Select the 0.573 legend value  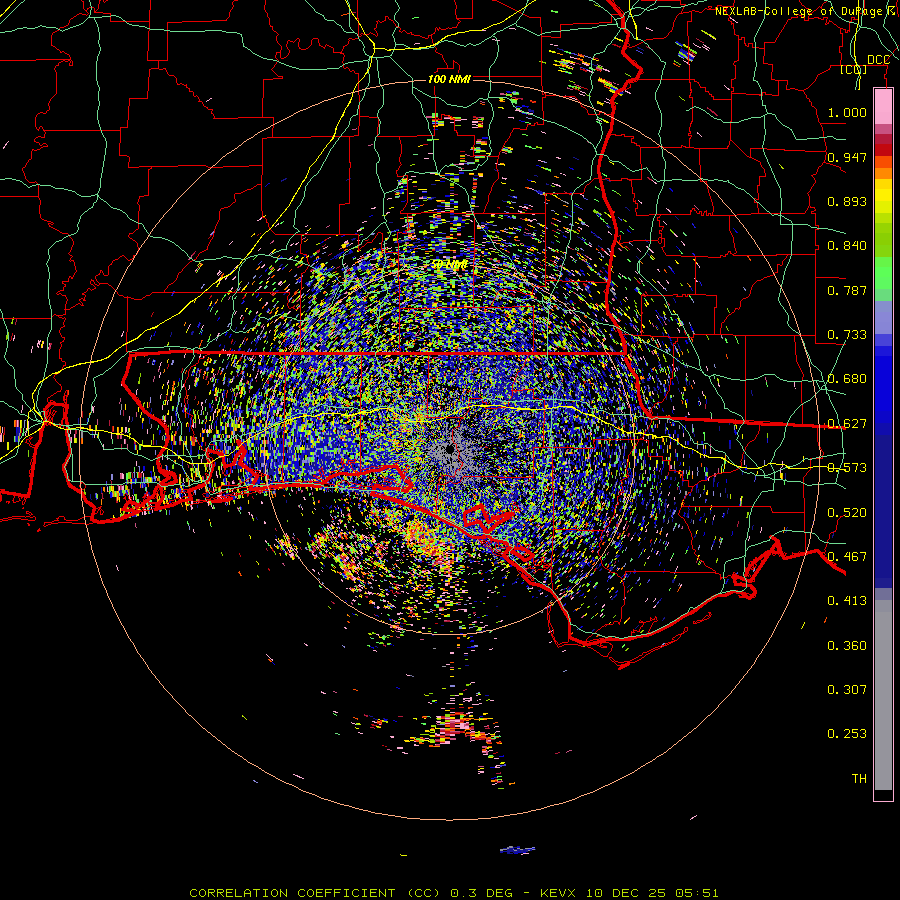pyautogui.click(x=847, y=468)
